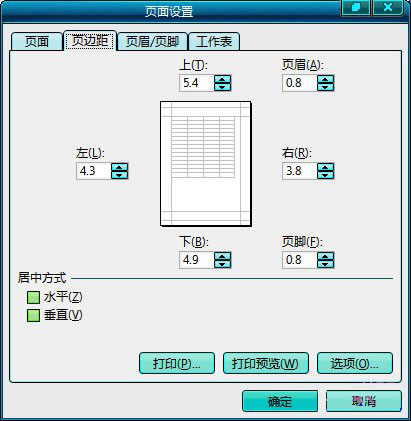This screenshot has width=411, height=421.
Task: Increase the footer (页脚) margin value
Action: coord(325,256)
